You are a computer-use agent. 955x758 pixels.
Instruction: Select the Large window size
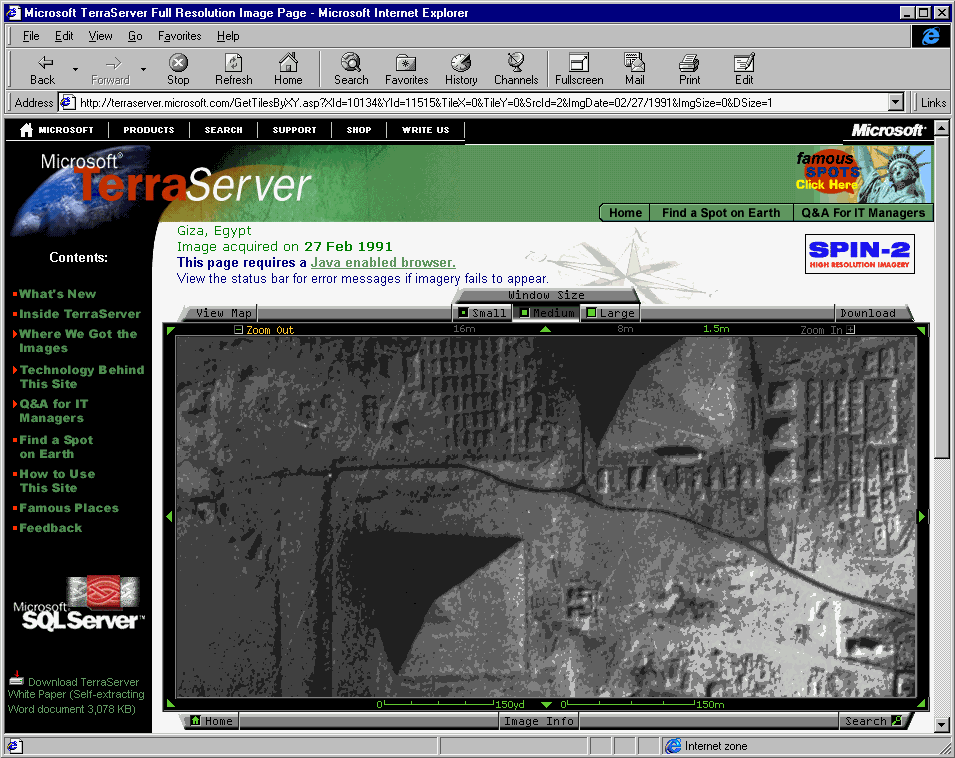611,313
